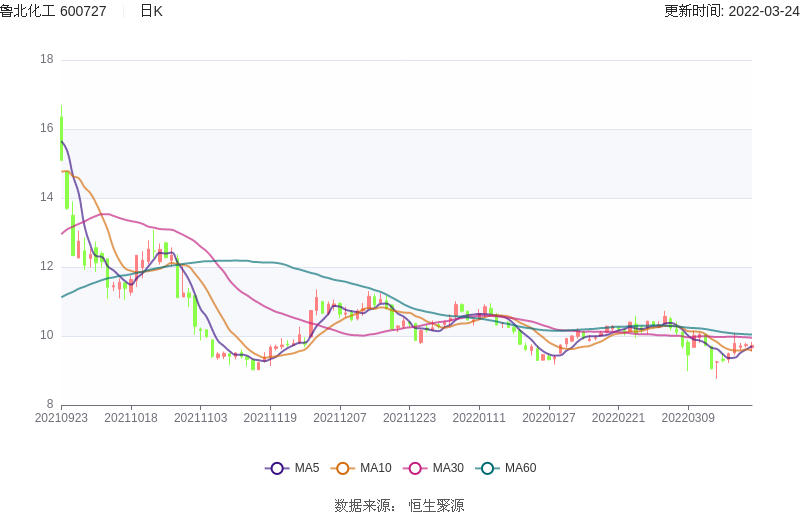Click the 数据来源 label at the bottom
Screen dimensions: 800x517
pos(361,506)
